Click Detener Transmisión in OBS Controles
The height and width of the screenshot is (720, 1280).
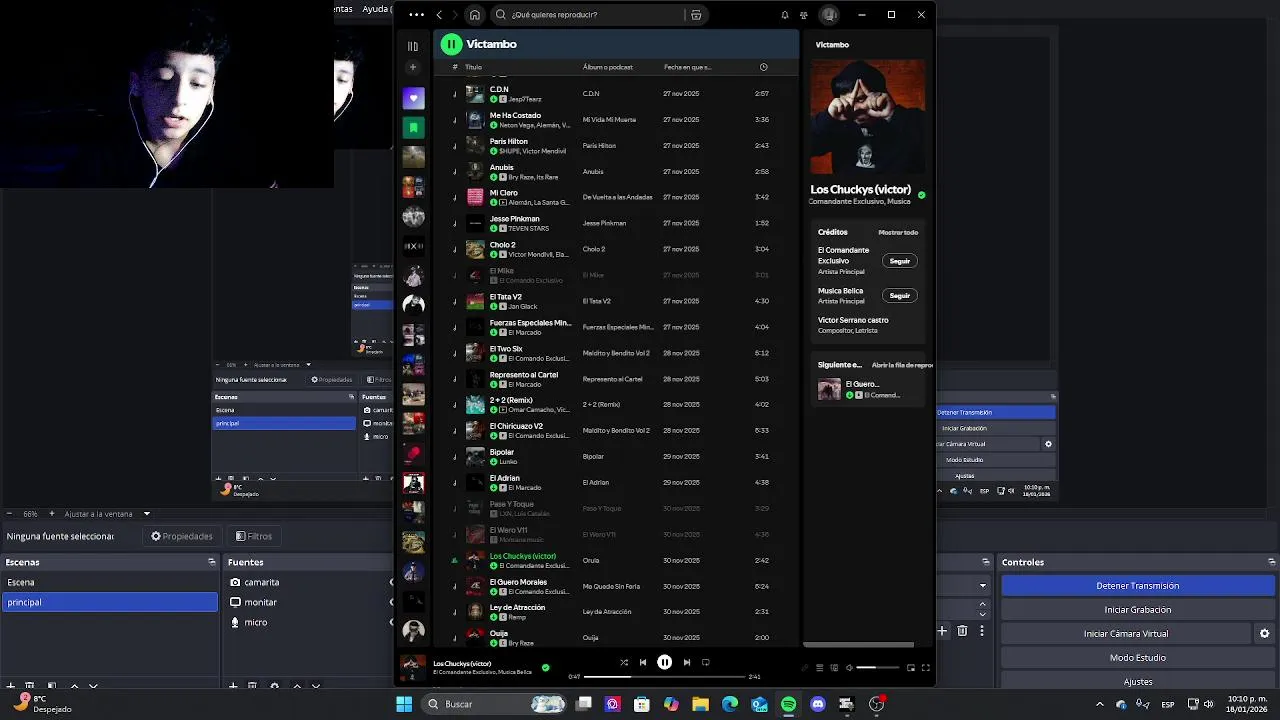tap(1138, 586)
